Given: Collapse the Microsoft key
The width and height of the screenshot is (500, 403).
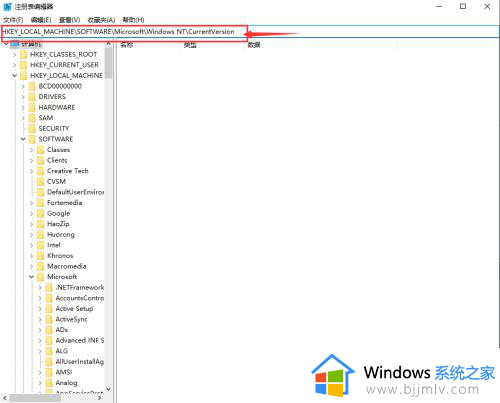Looking at the screenshot, I should (x=31, y=277).
